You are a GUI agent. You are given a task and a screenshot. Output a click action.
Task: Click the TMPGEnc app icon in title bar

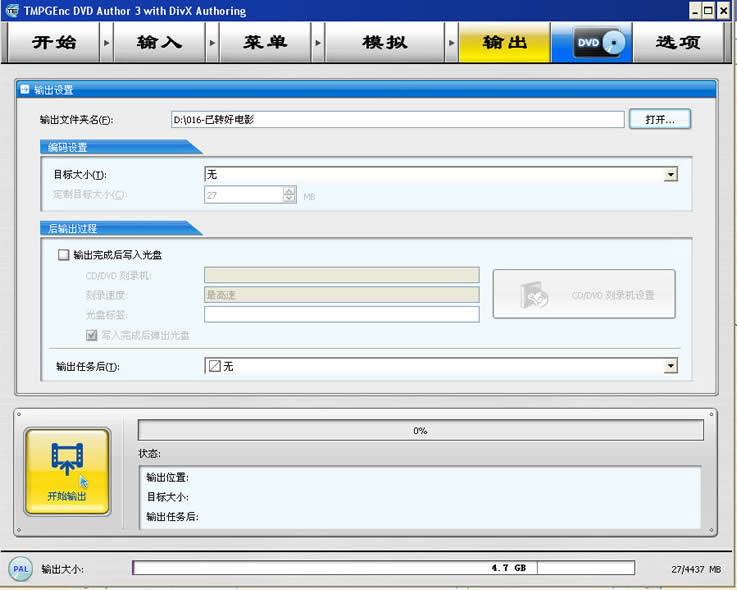12,10
